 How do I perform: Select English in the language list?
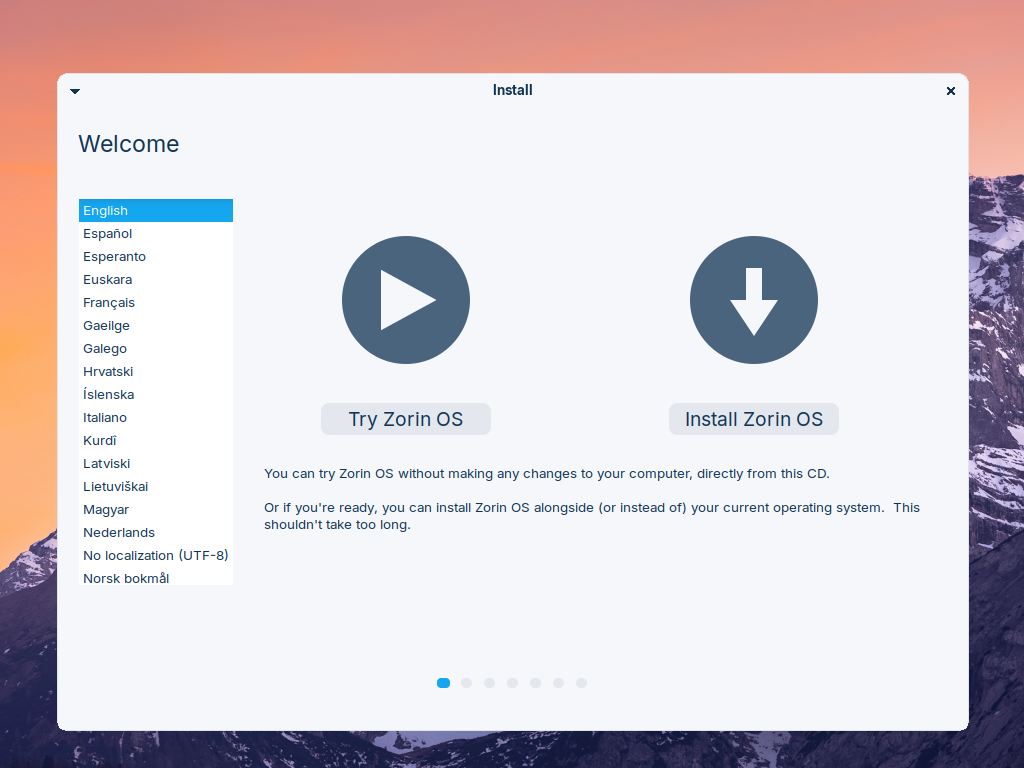coord(156,210)
